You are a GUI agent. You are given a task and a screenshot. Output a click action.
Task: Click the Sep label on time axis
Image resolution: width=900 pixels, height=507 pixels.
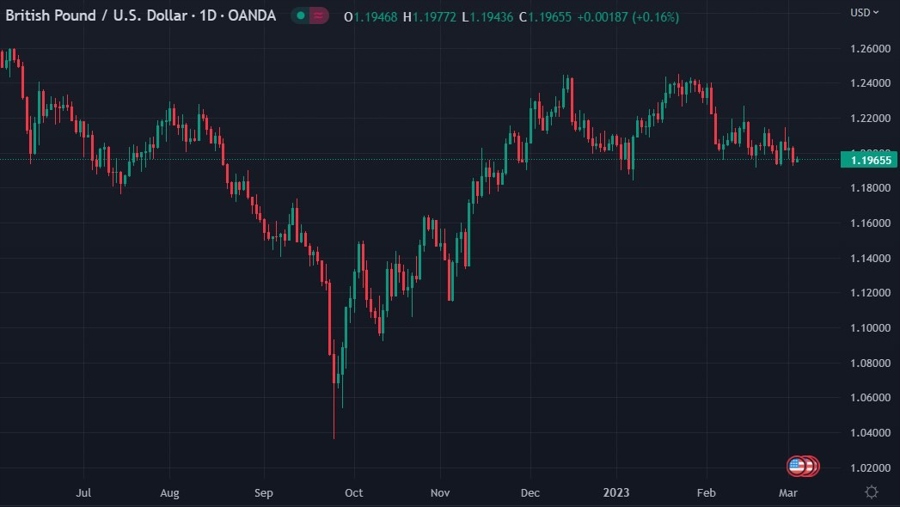pos(263,493)
